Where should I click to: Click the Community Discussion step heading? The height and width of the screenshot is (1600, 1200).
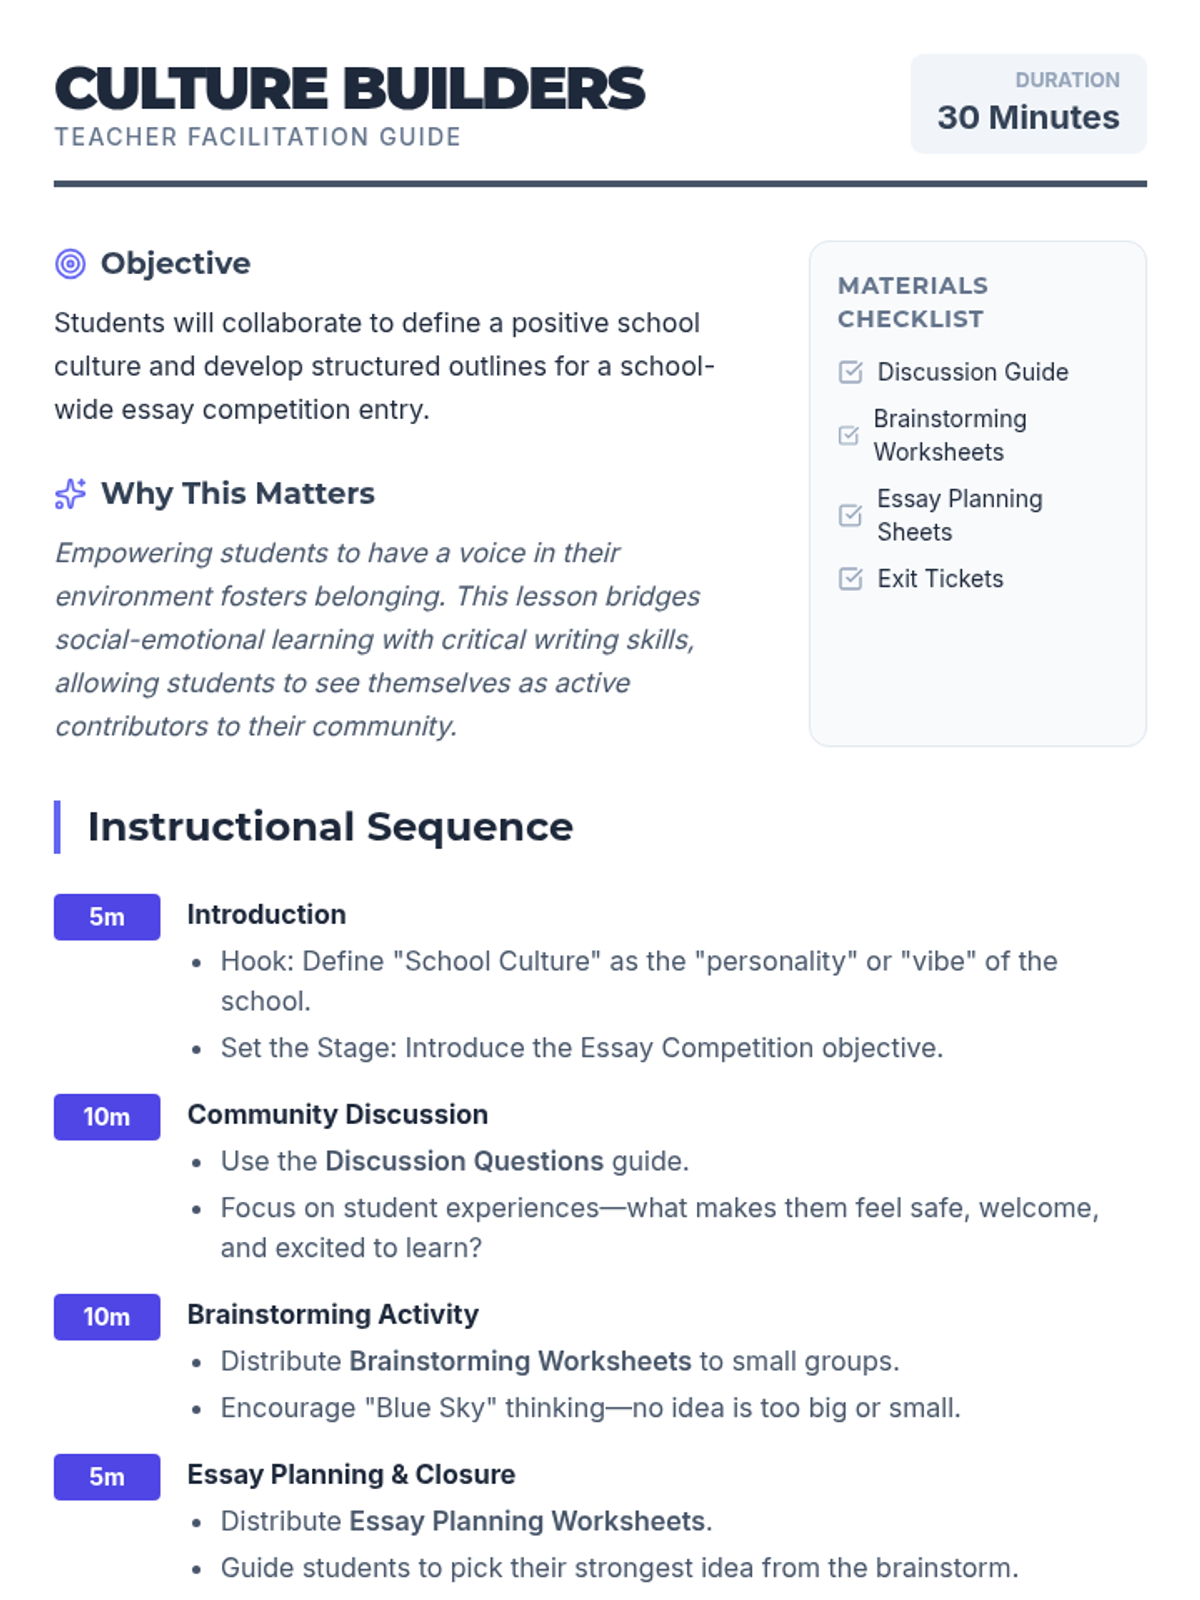pyautogui.click(x=337, y=1114)
